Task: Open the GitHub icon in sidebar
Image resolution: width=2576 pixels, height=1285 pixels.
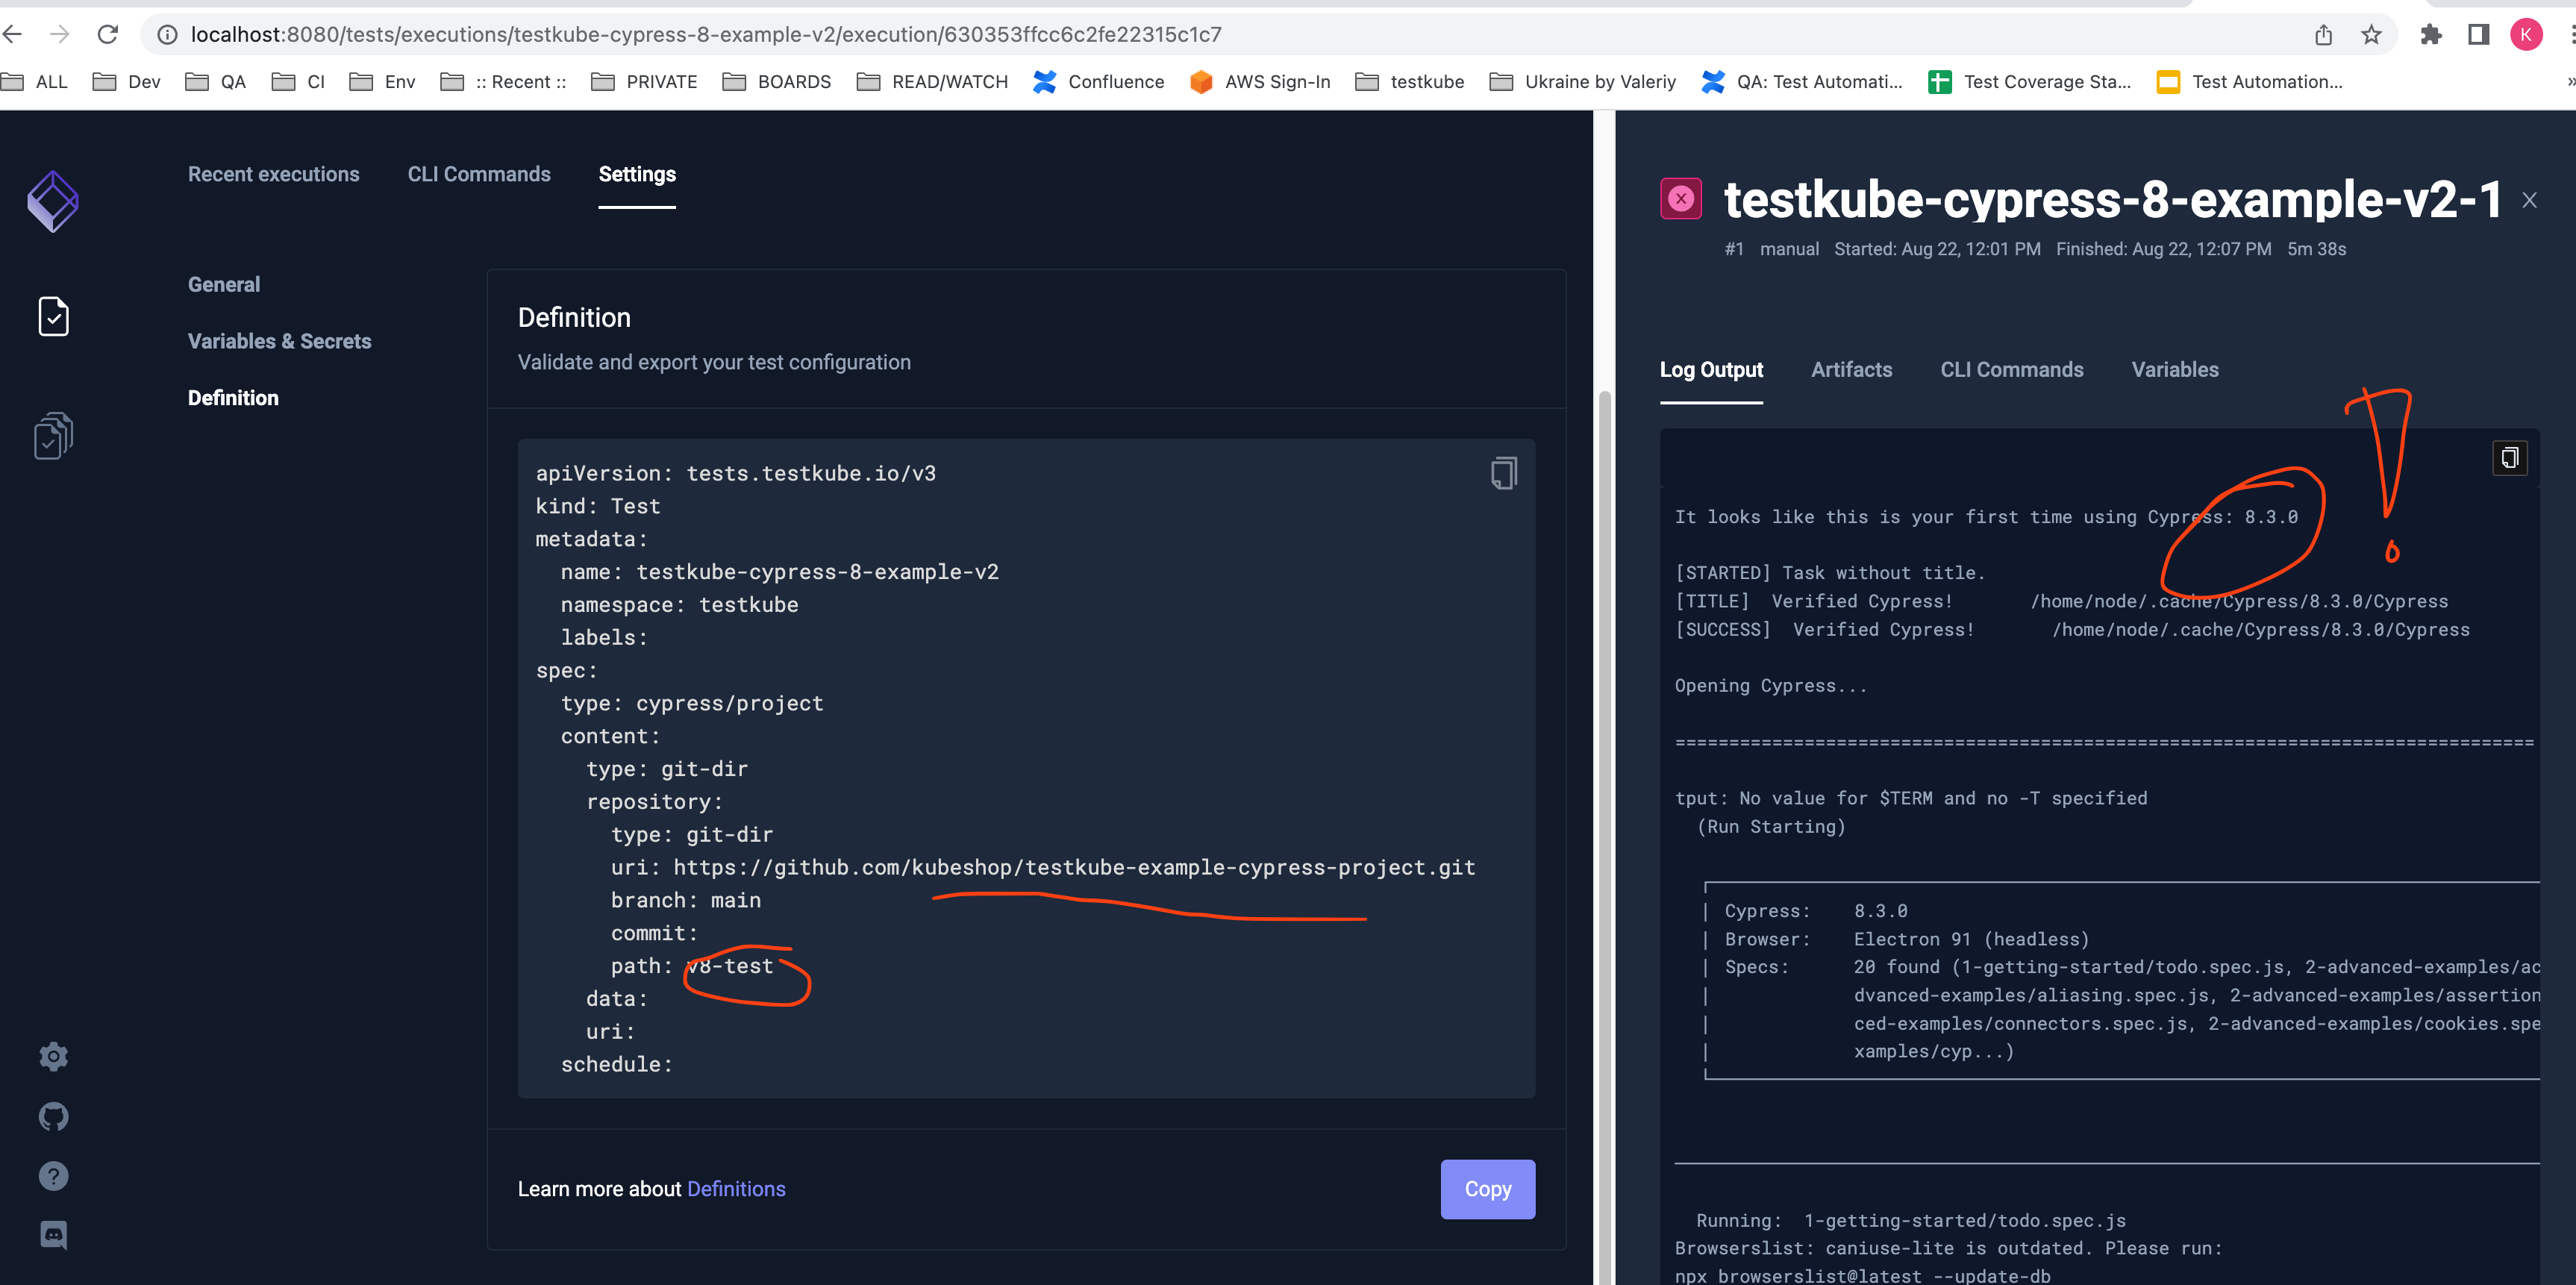Action: click(x=53, y=1116)
